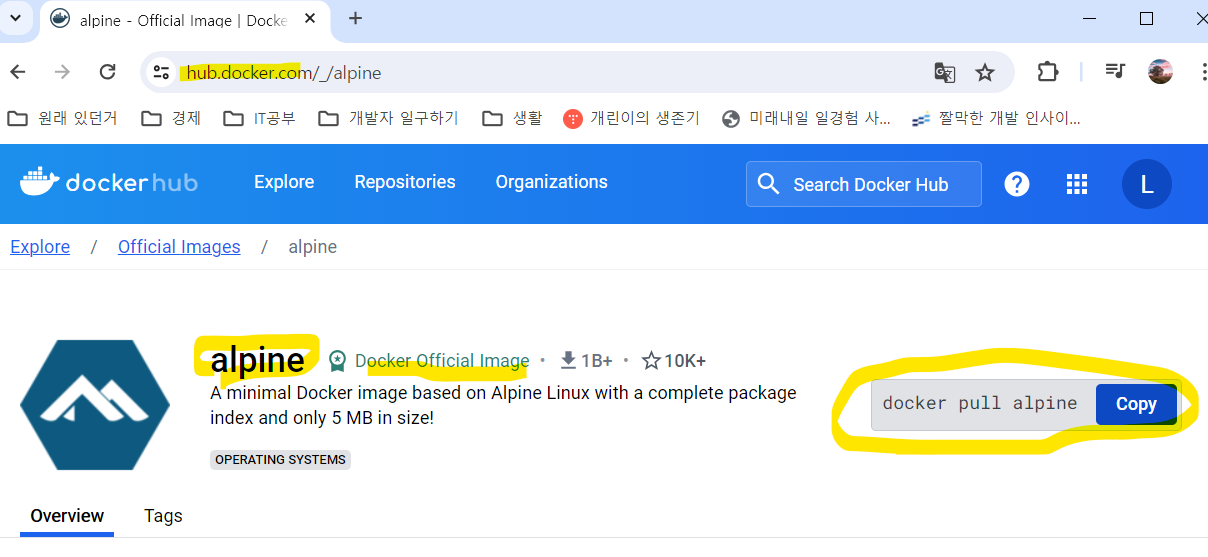The width and height of the screenshot is (1208, 557).
Task: Click the Docker Official Image badge
Action: pos(430,361)
